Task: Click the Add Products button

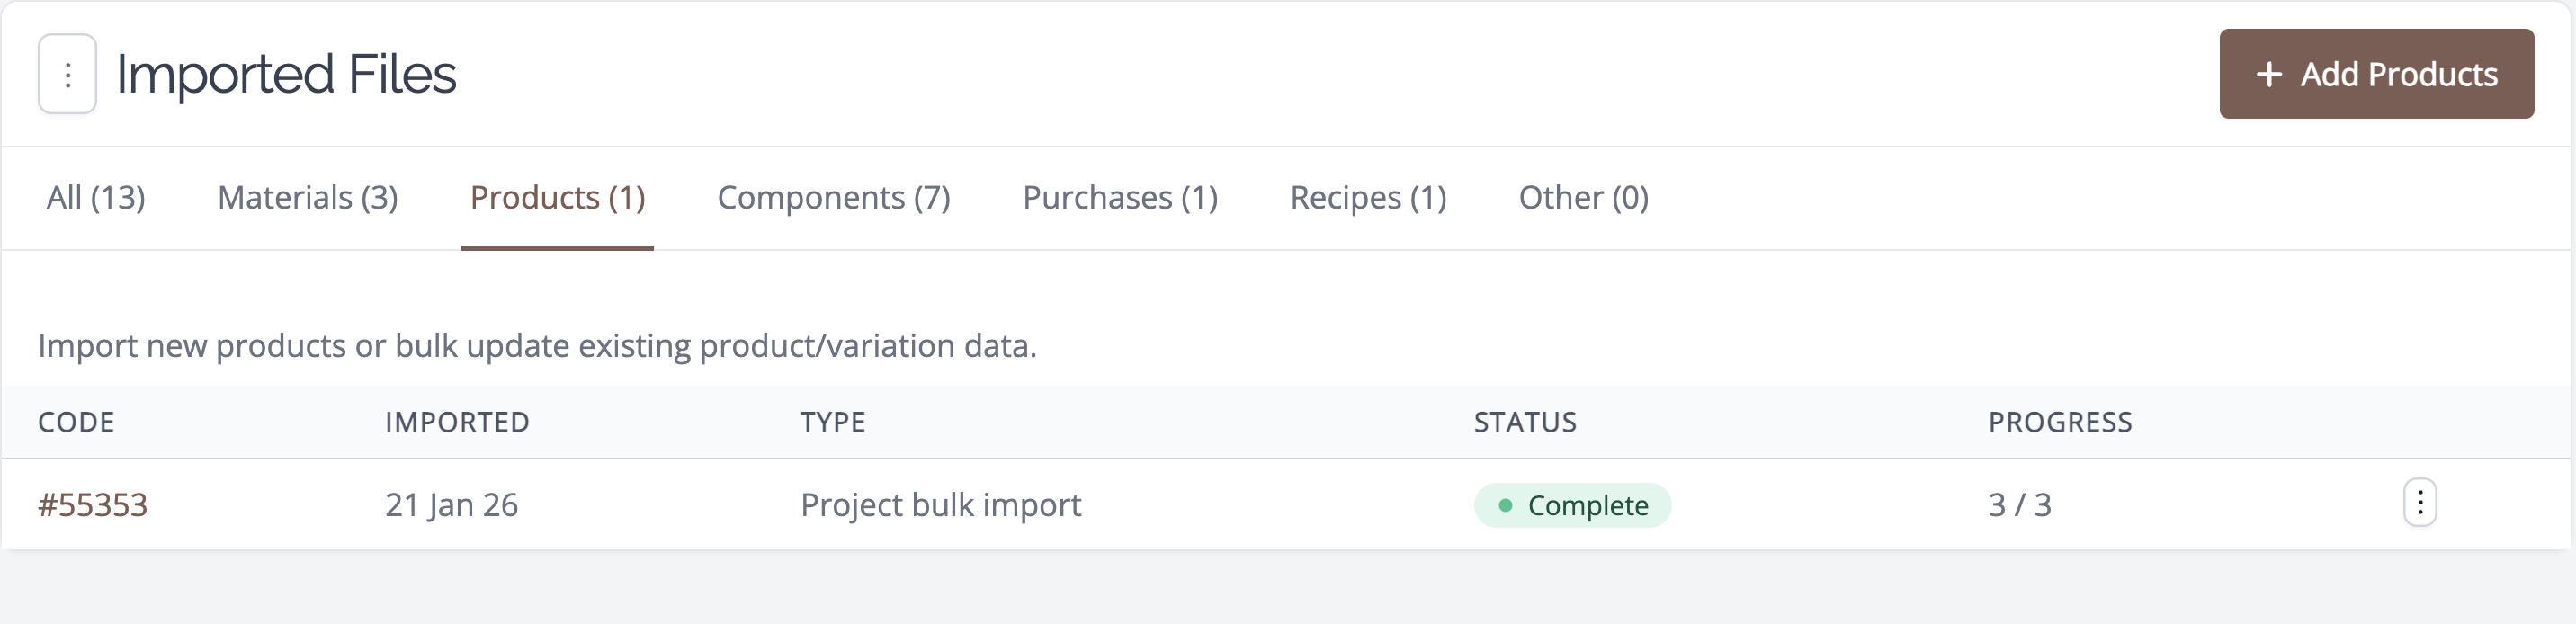Action: tap(2376, 74)
